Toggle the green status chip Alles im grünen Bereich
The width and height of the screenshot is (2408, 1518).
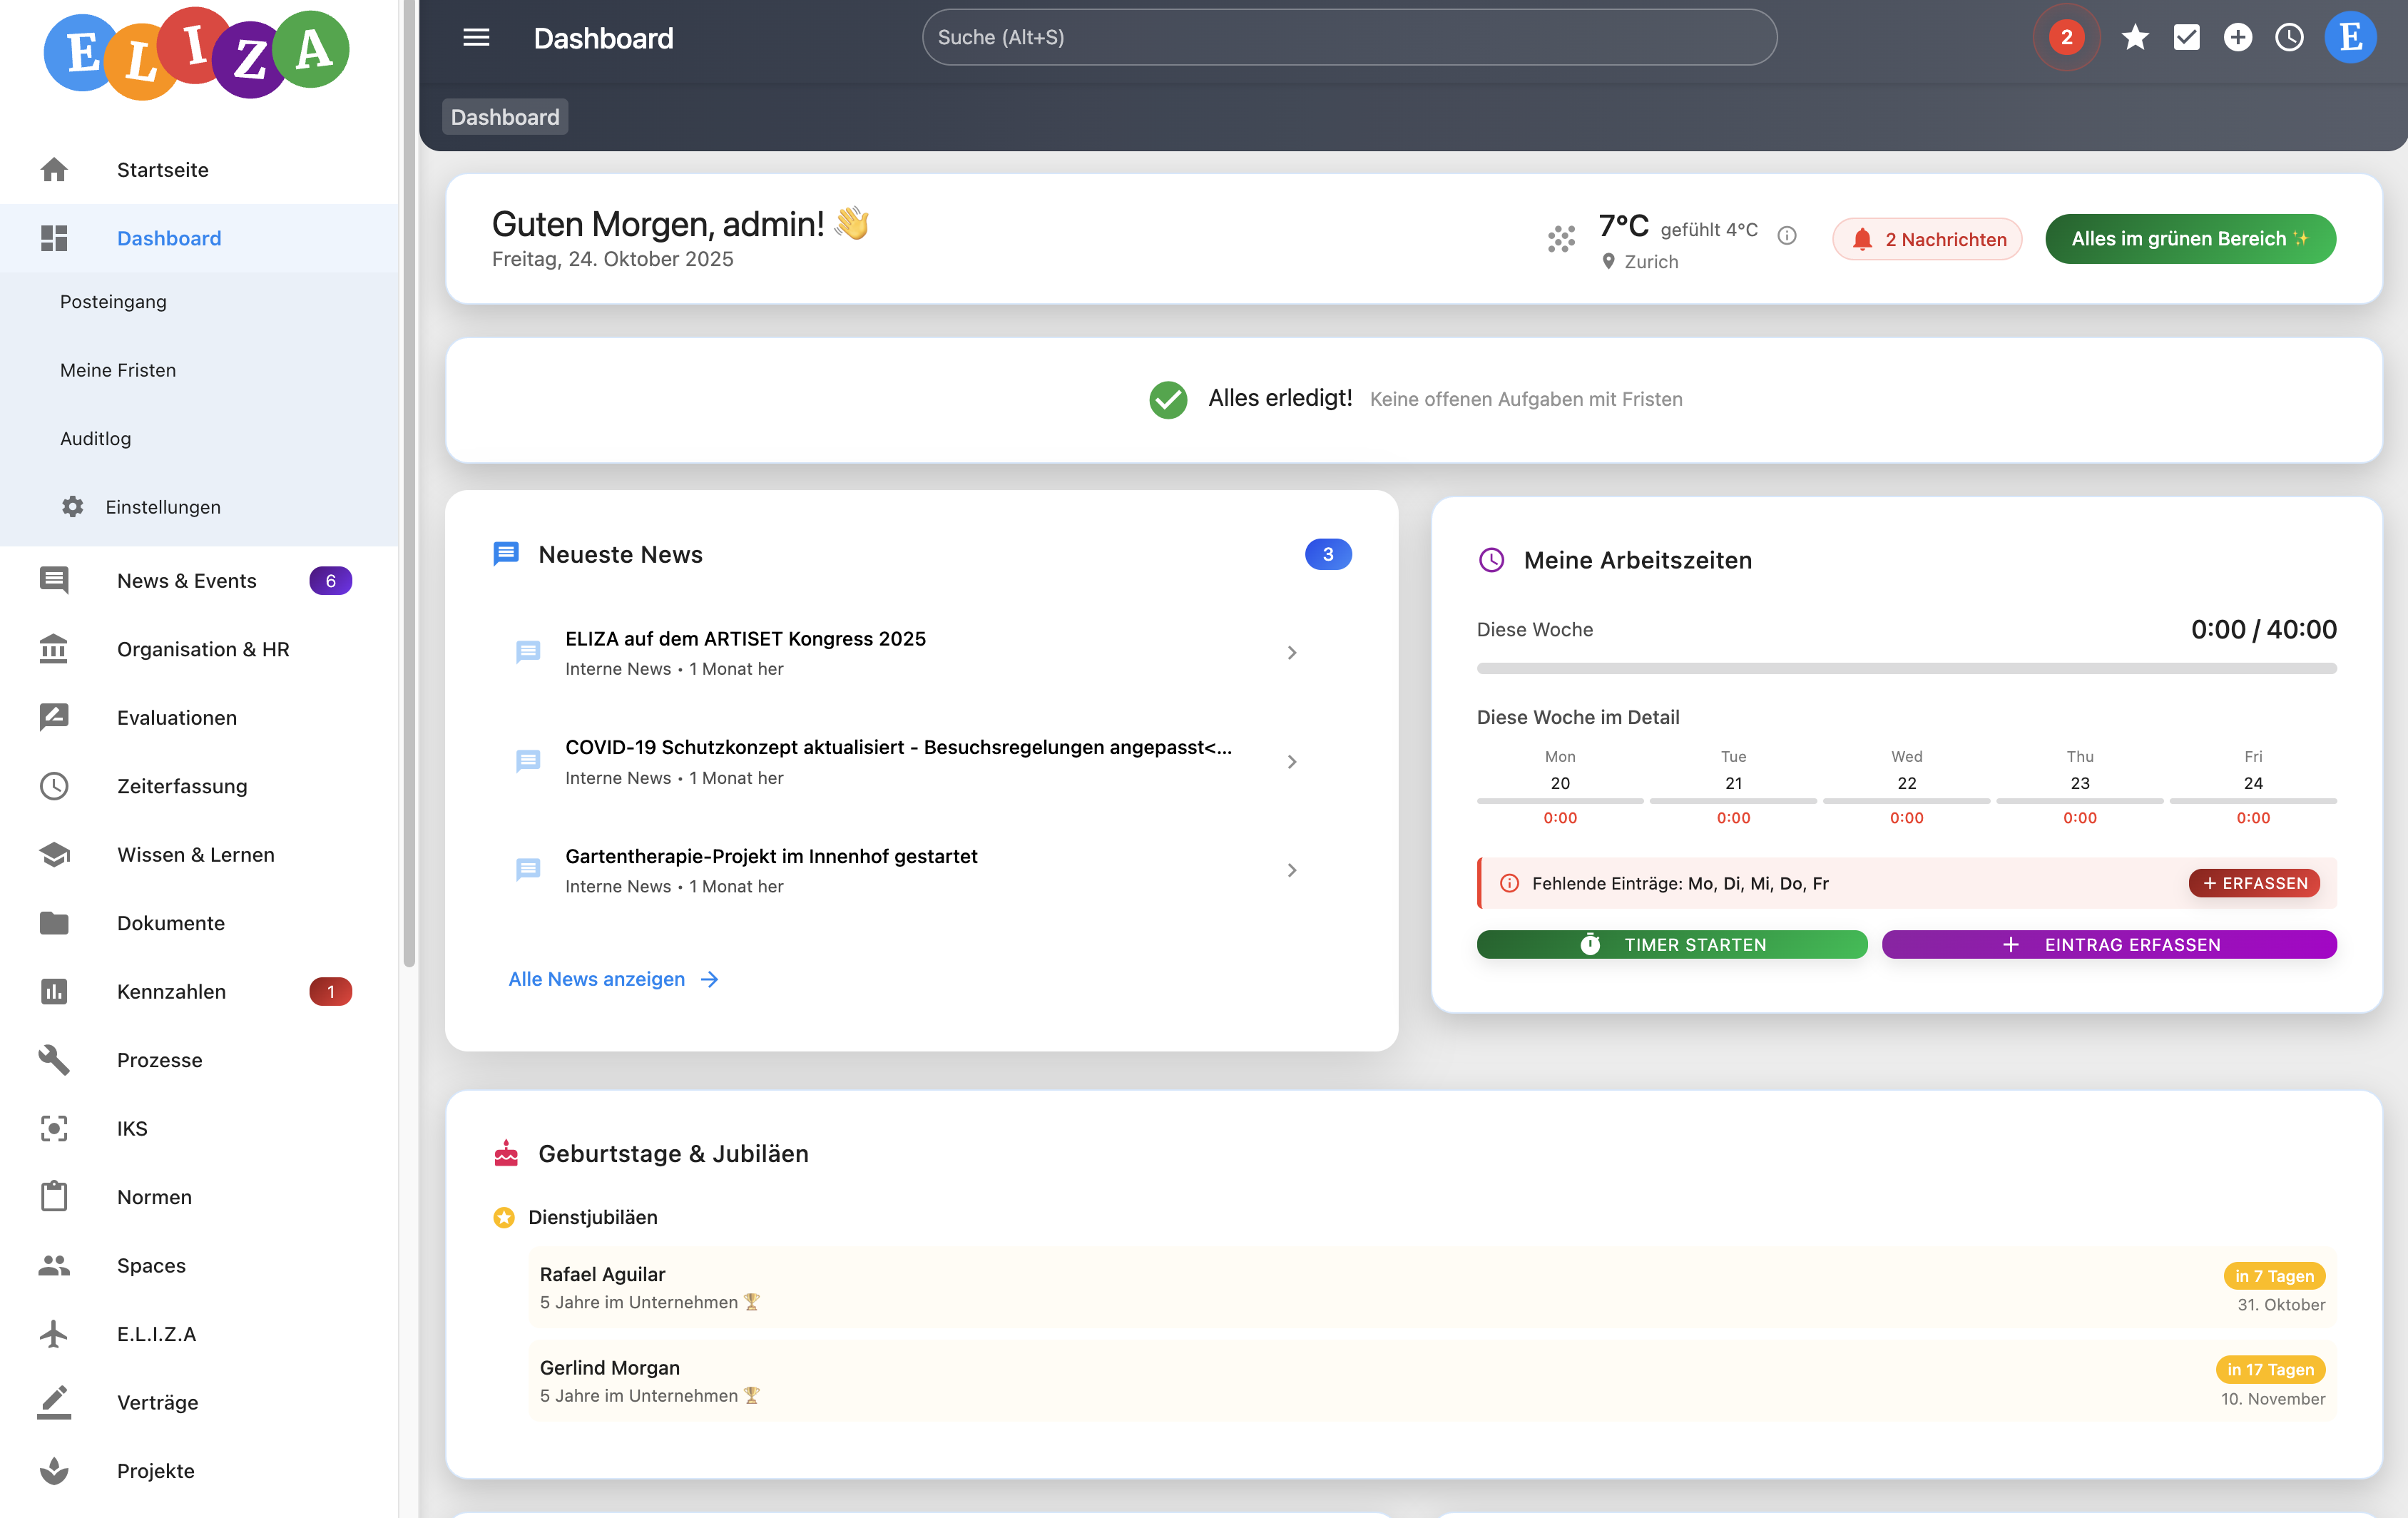2190,238
